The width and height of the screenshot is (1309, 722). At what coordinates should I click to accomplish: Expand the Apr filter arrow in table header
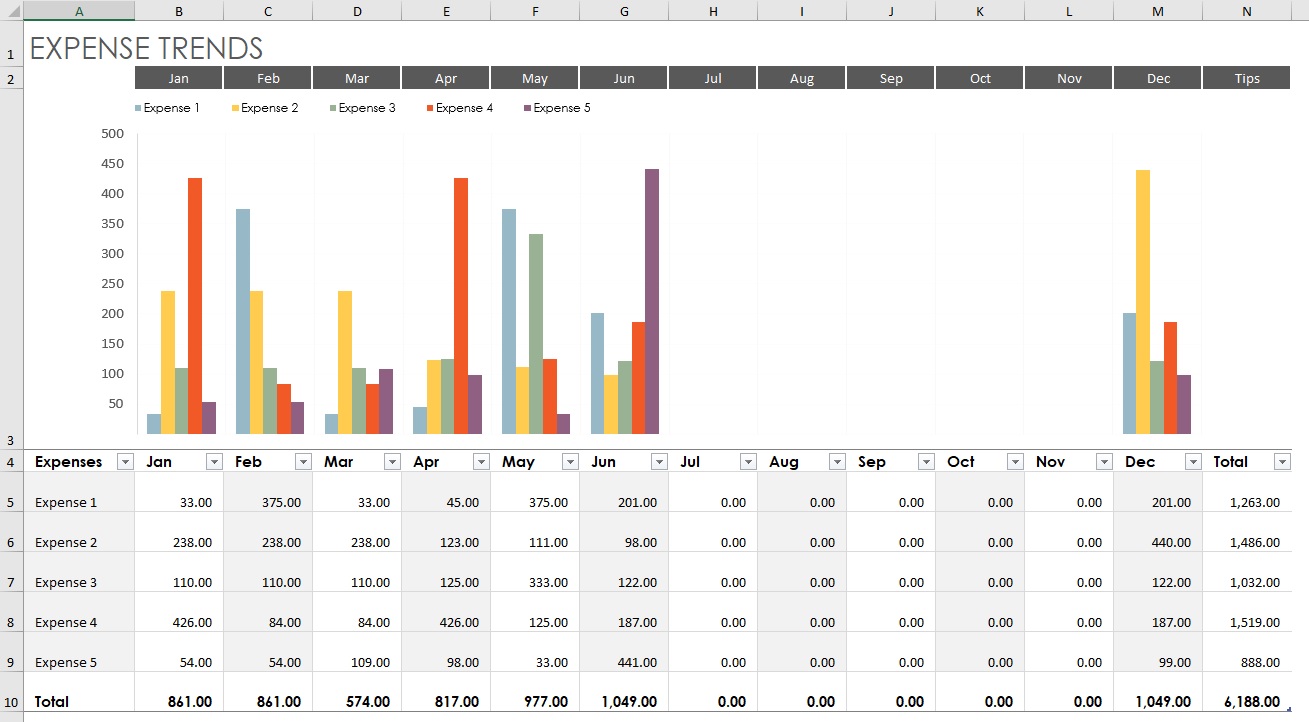click(x=481, y=462)
